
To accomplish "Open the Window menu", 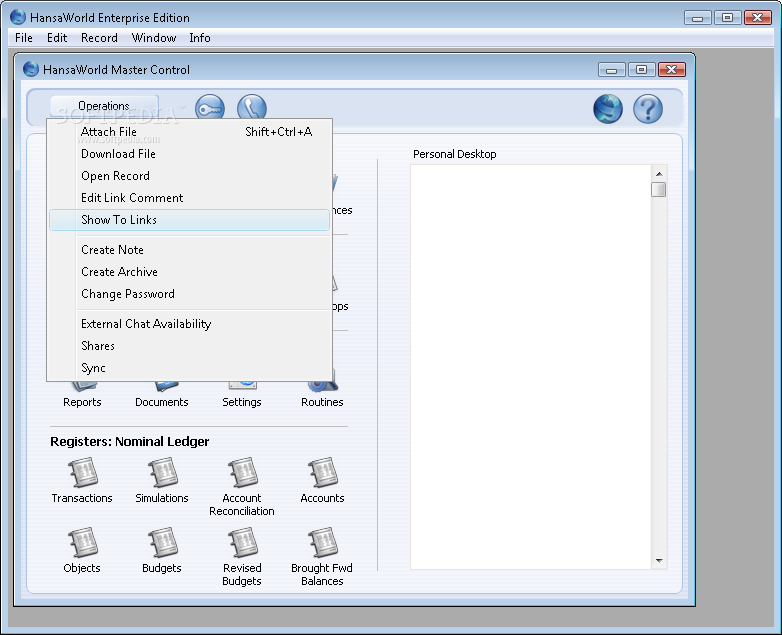I will click(x=154, y=38).
